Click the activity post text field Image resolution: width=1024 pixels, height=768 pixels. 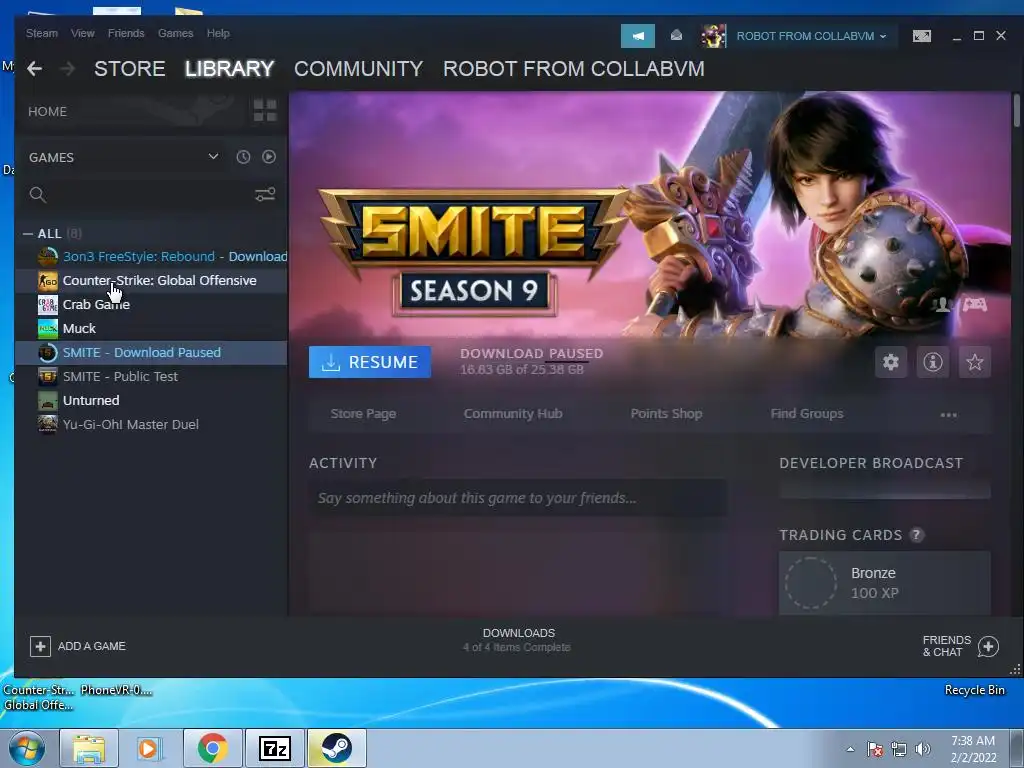(517, 498)
